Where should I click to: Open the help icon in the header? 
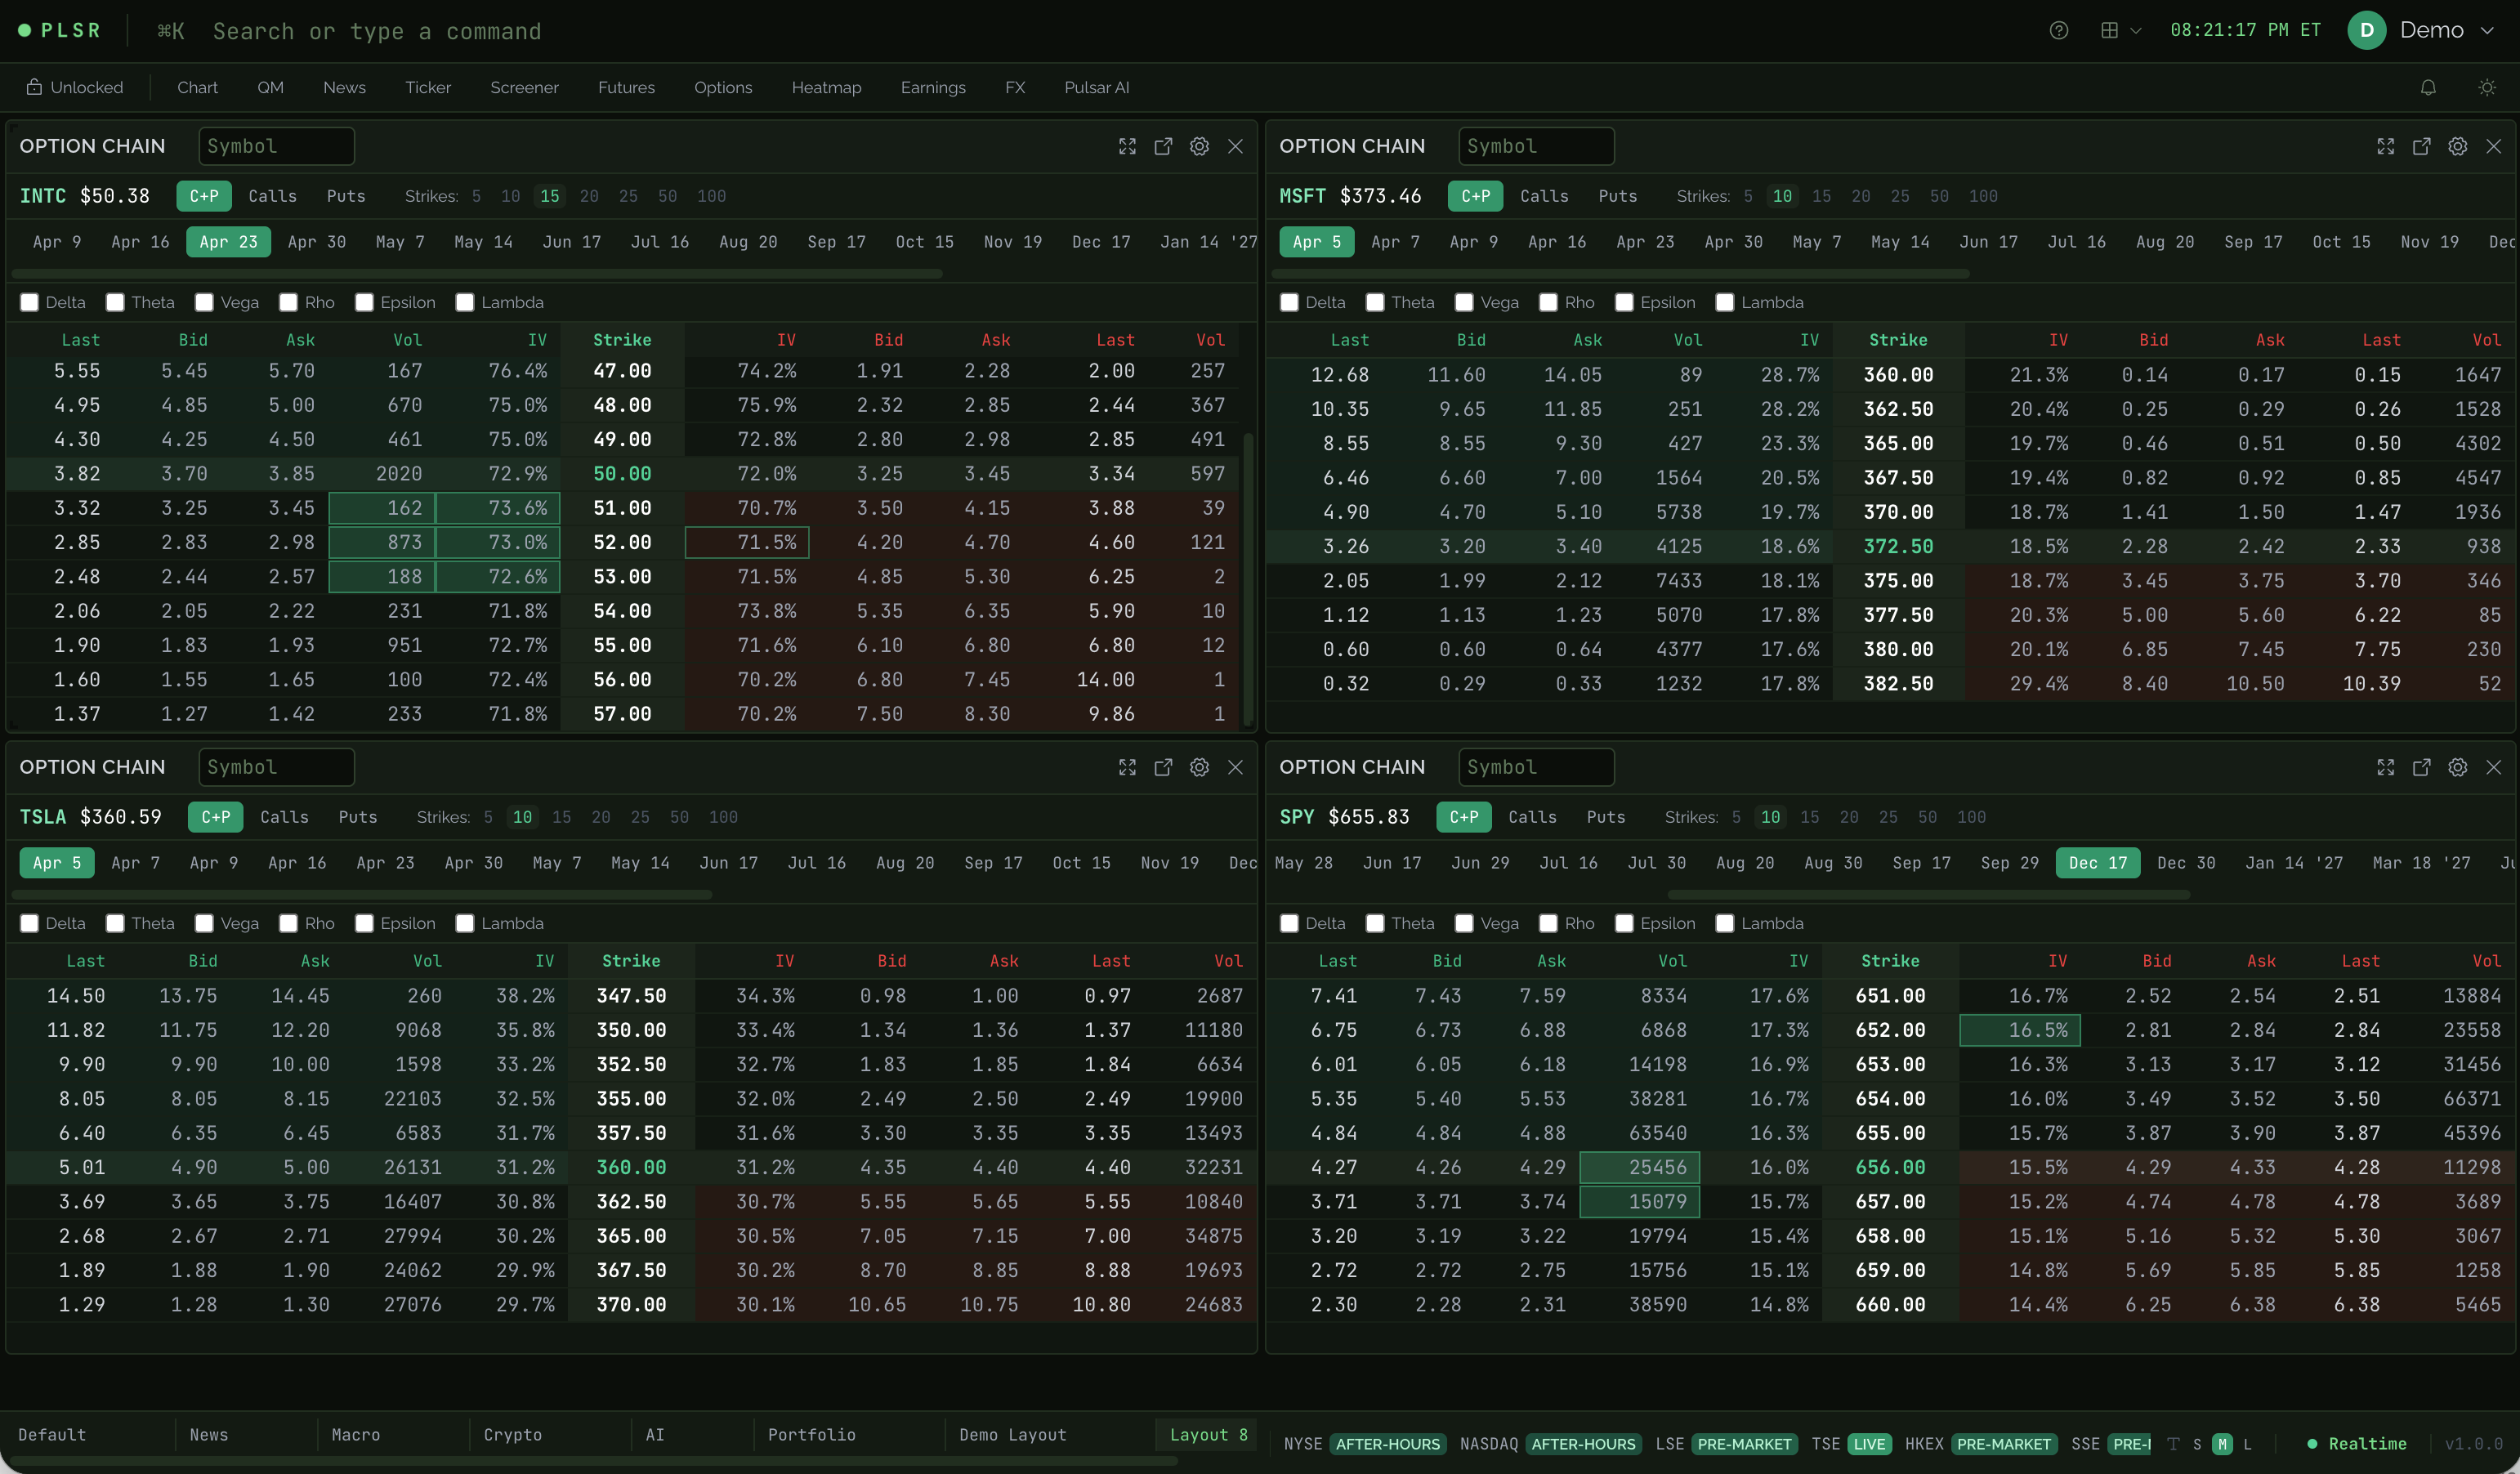coord(2059,30)
